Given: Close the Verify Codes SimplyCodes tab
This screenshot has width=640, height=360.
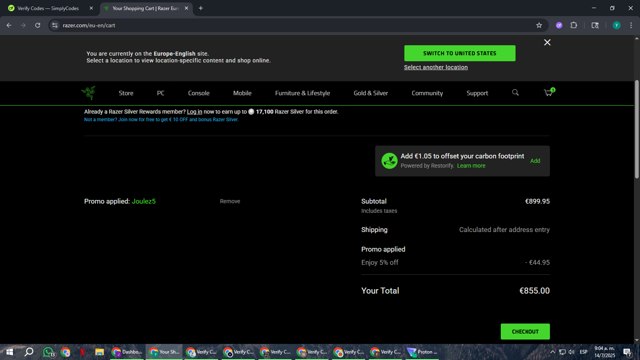Looking at the screenshot, I should coord(91,8).
